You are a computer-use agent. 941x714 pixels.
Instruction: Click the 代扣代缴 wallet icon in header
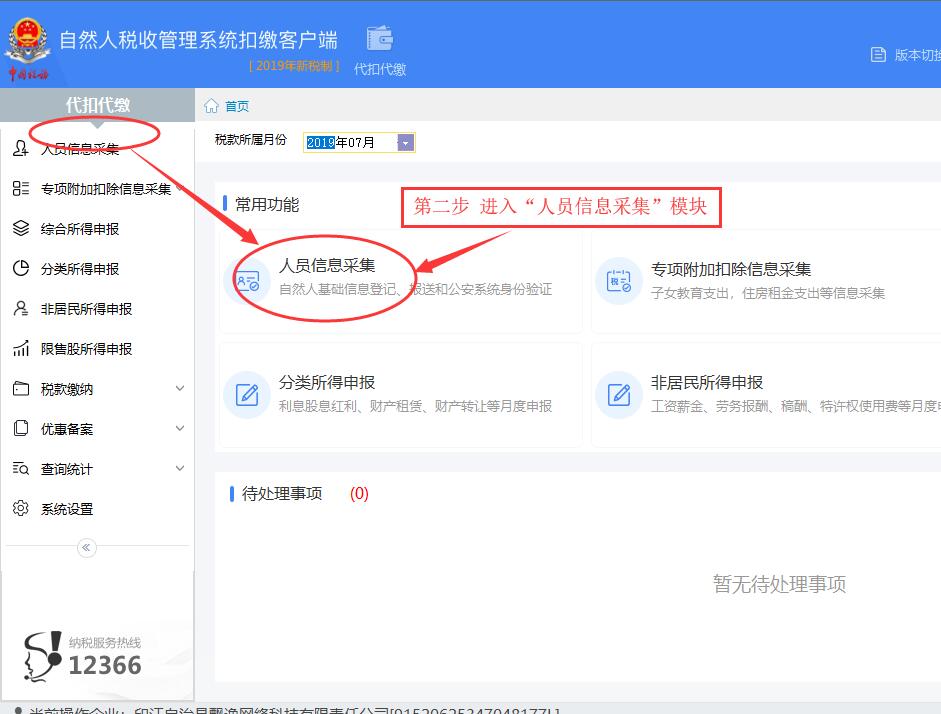[380, 39]
